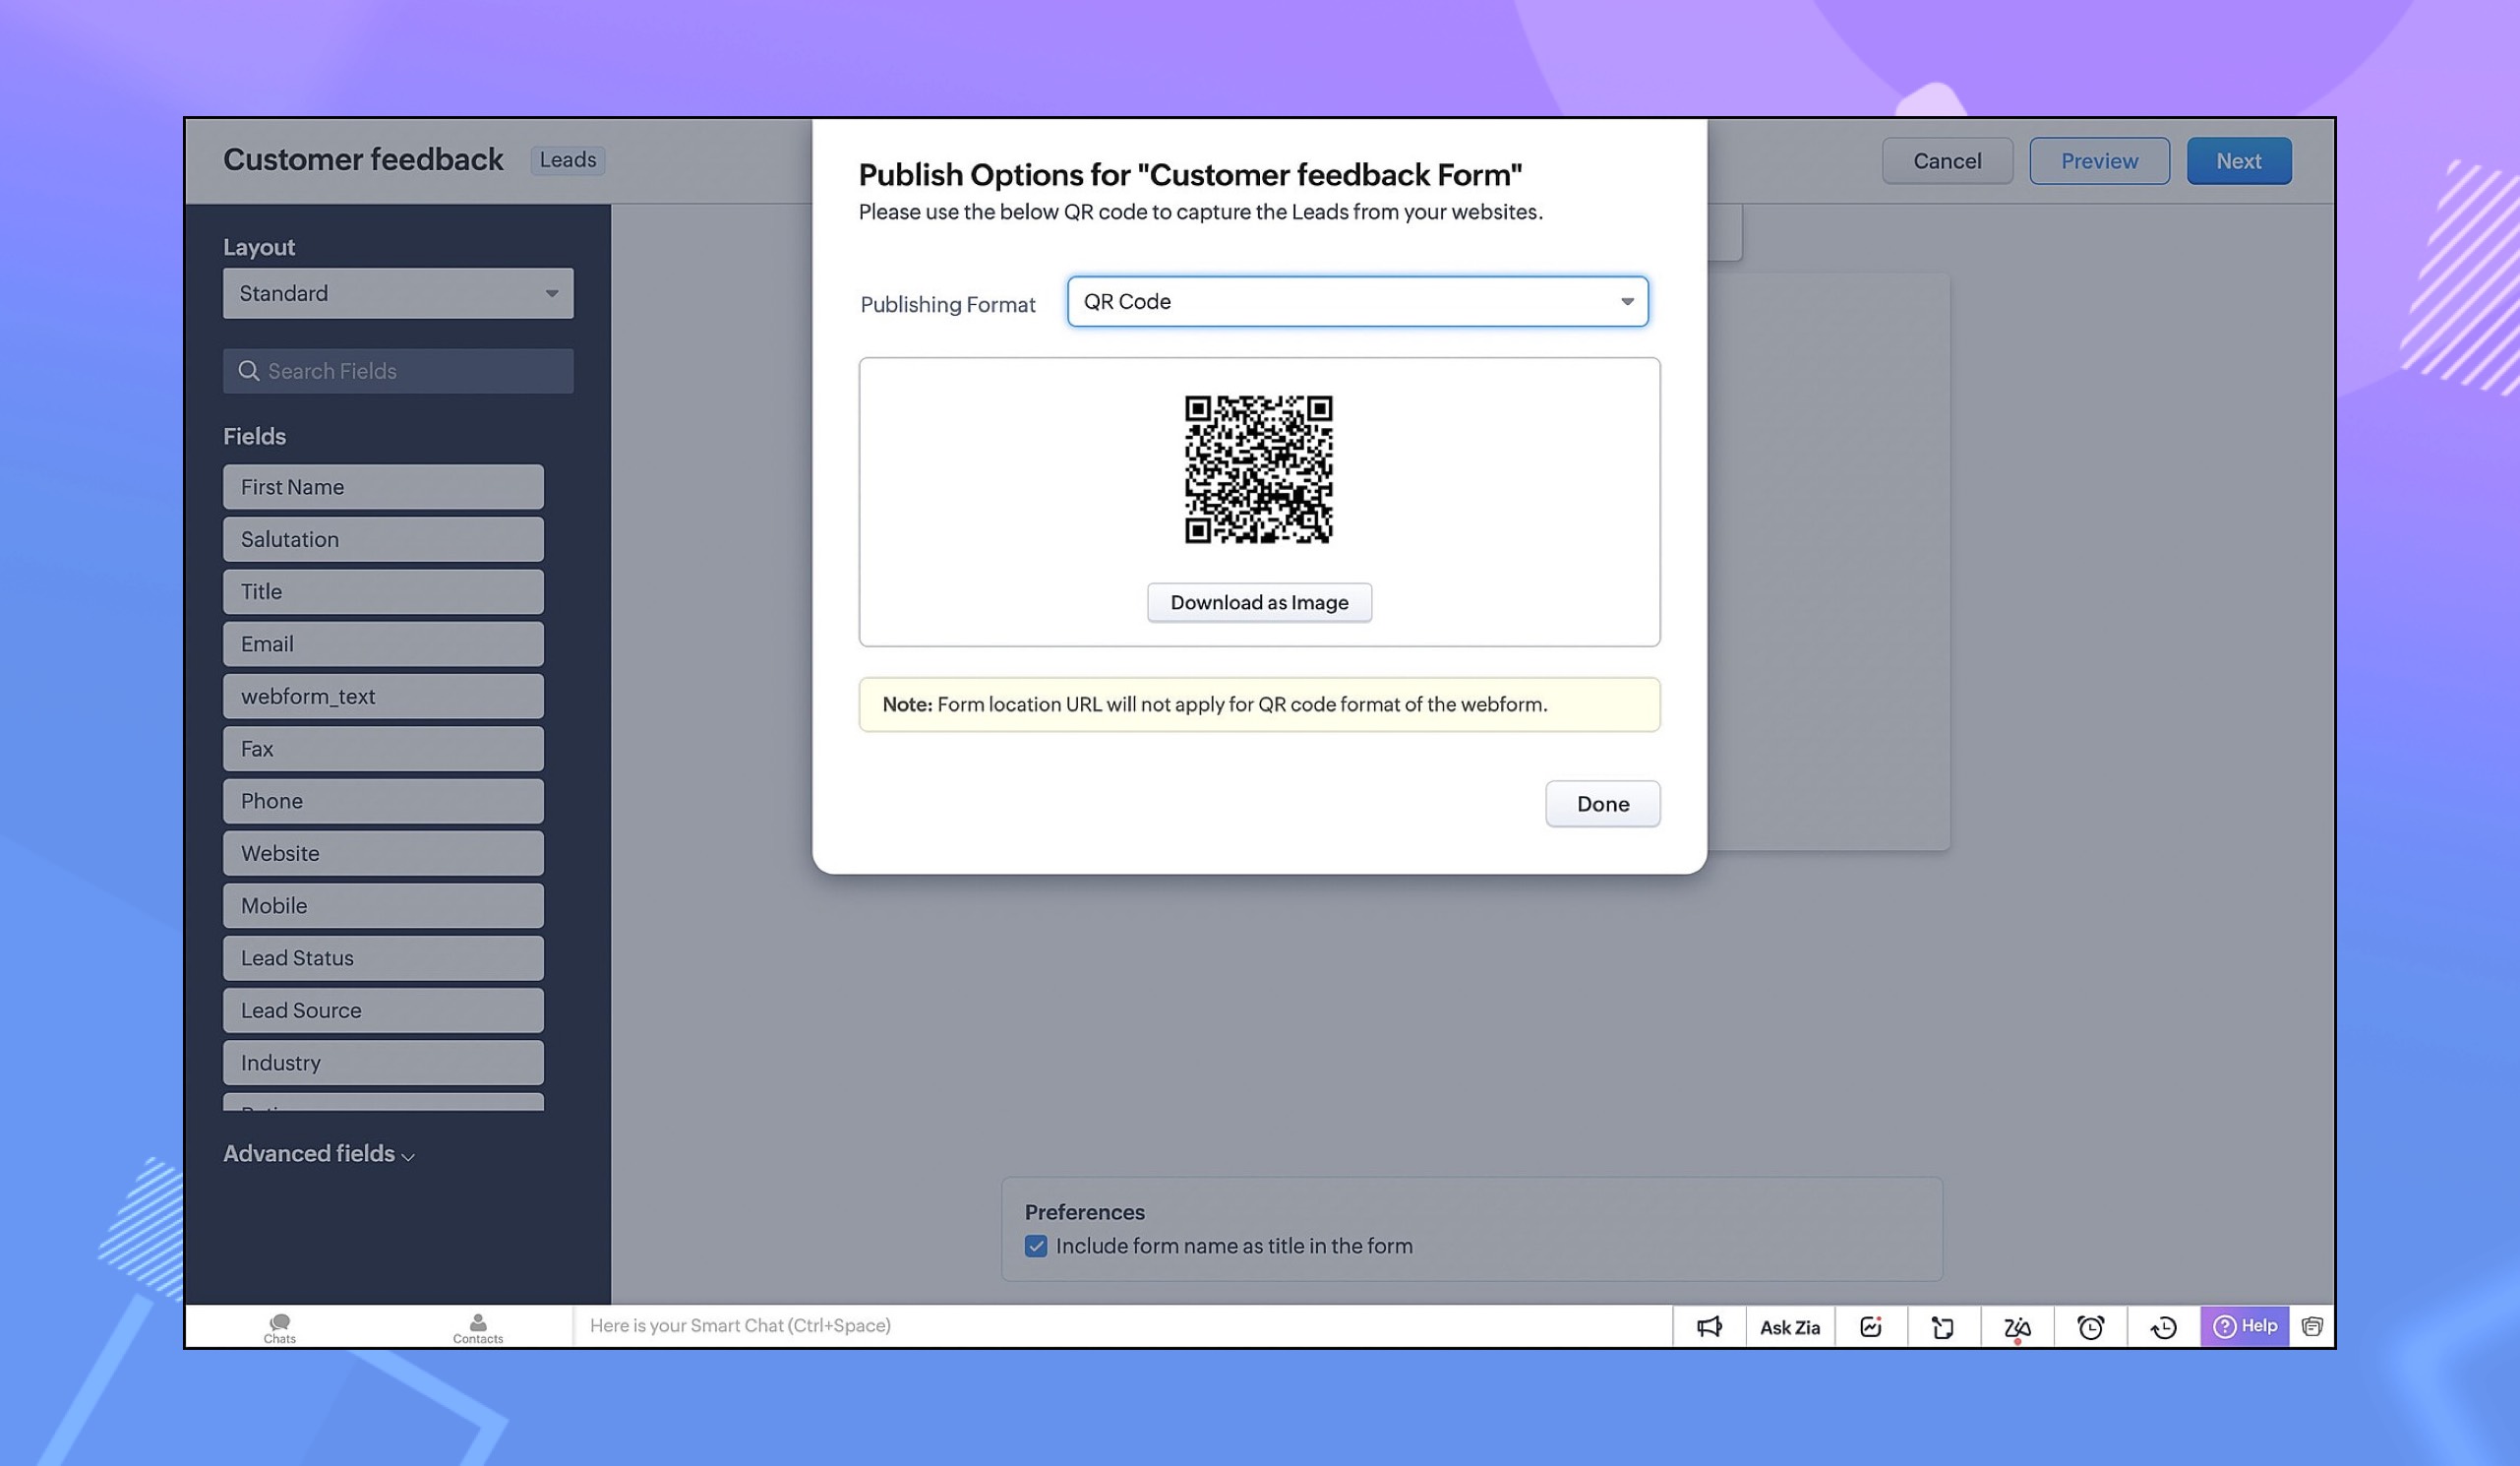The image size is (2520, 1466).
Task: Click the Help button
Action: tap(2245, 1326)
